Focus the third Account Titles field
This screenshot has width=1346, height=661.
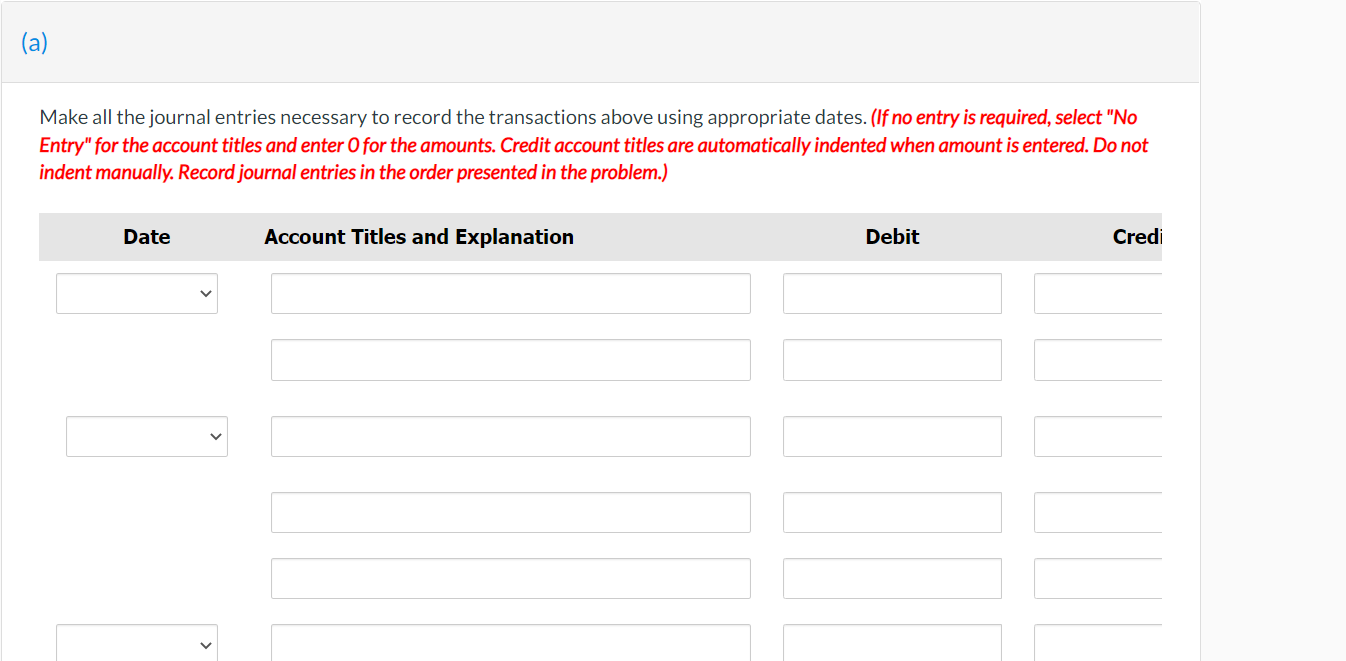click(x=510, y=436)
